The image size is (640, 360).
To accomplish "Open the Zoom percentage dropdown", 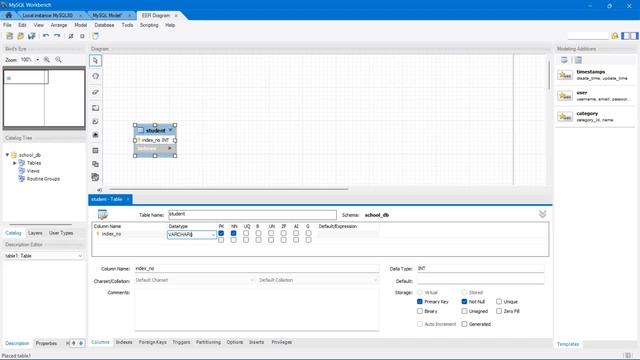I will pos(38,60).
